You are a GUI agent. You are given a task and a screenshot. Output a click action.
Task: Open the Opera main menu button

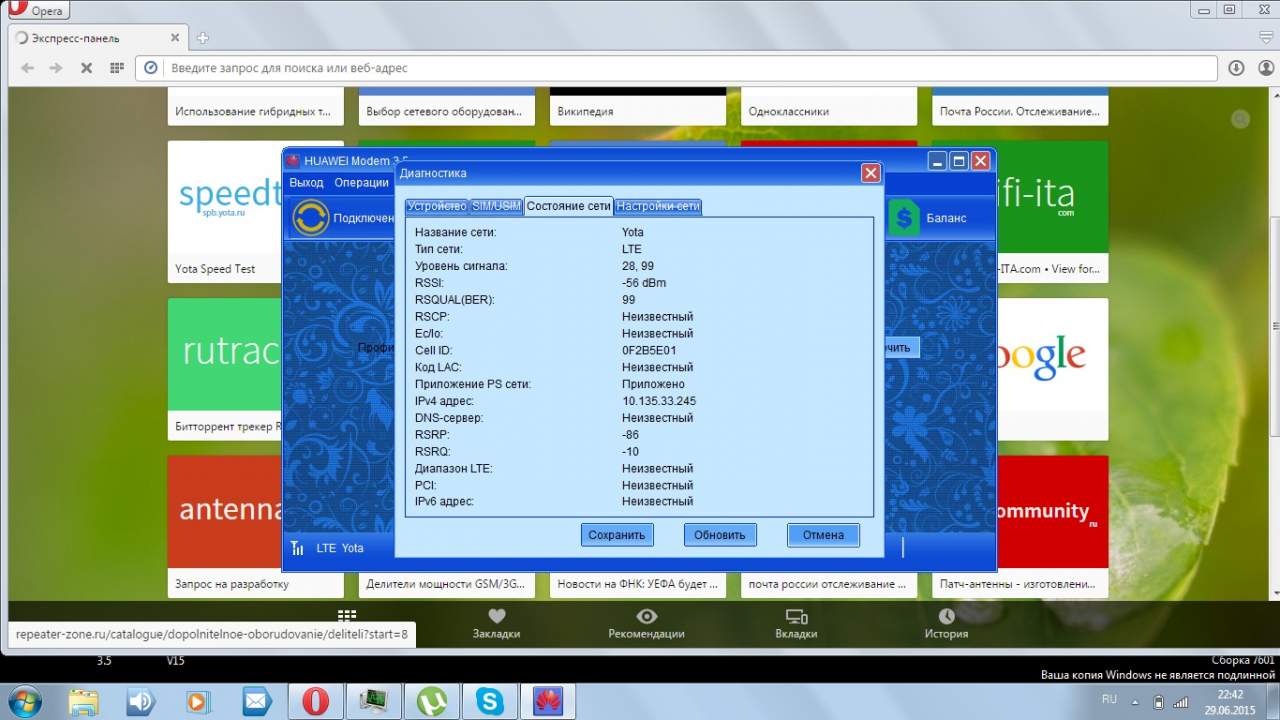(36, 10)
